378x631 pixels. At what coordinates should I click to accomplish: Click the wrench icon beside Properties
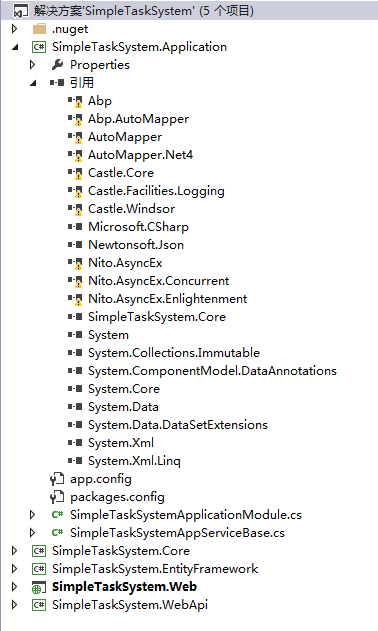58,65
